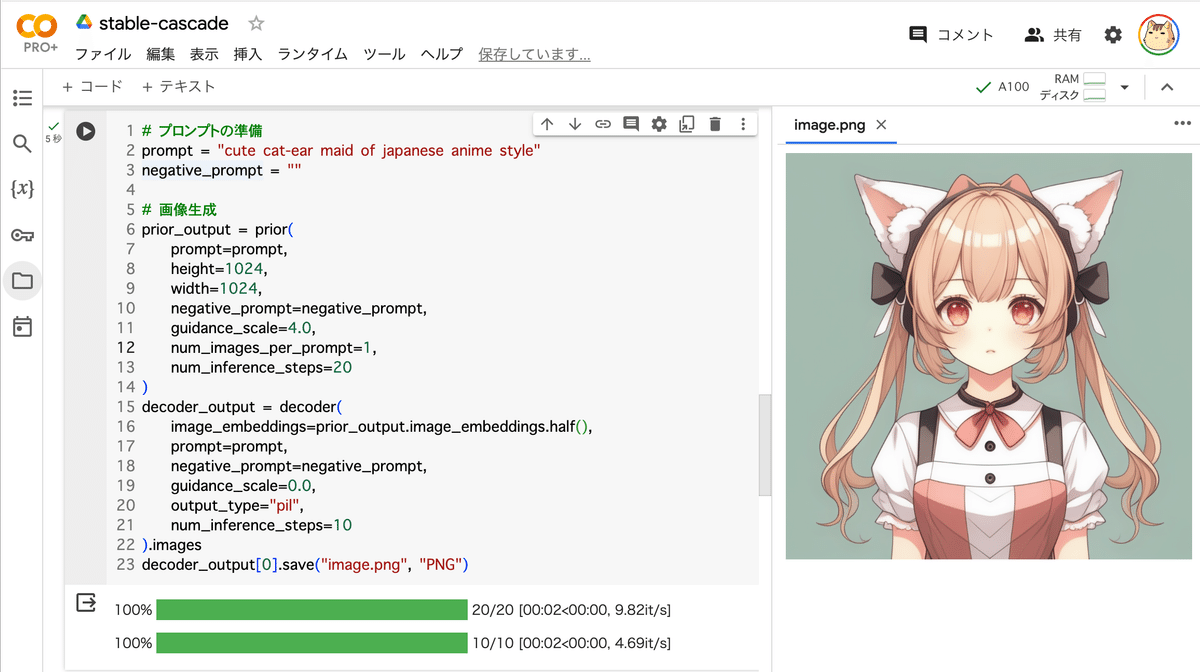
Task: Click the output actions icon
Action: (x=86, y=602)
